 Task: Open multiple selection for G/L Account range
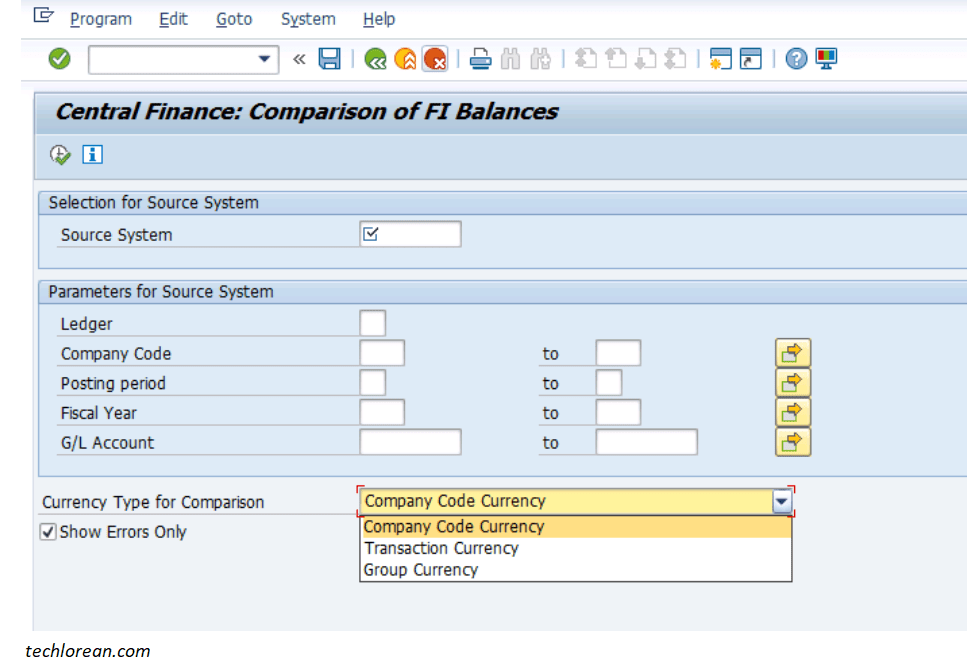791,441
